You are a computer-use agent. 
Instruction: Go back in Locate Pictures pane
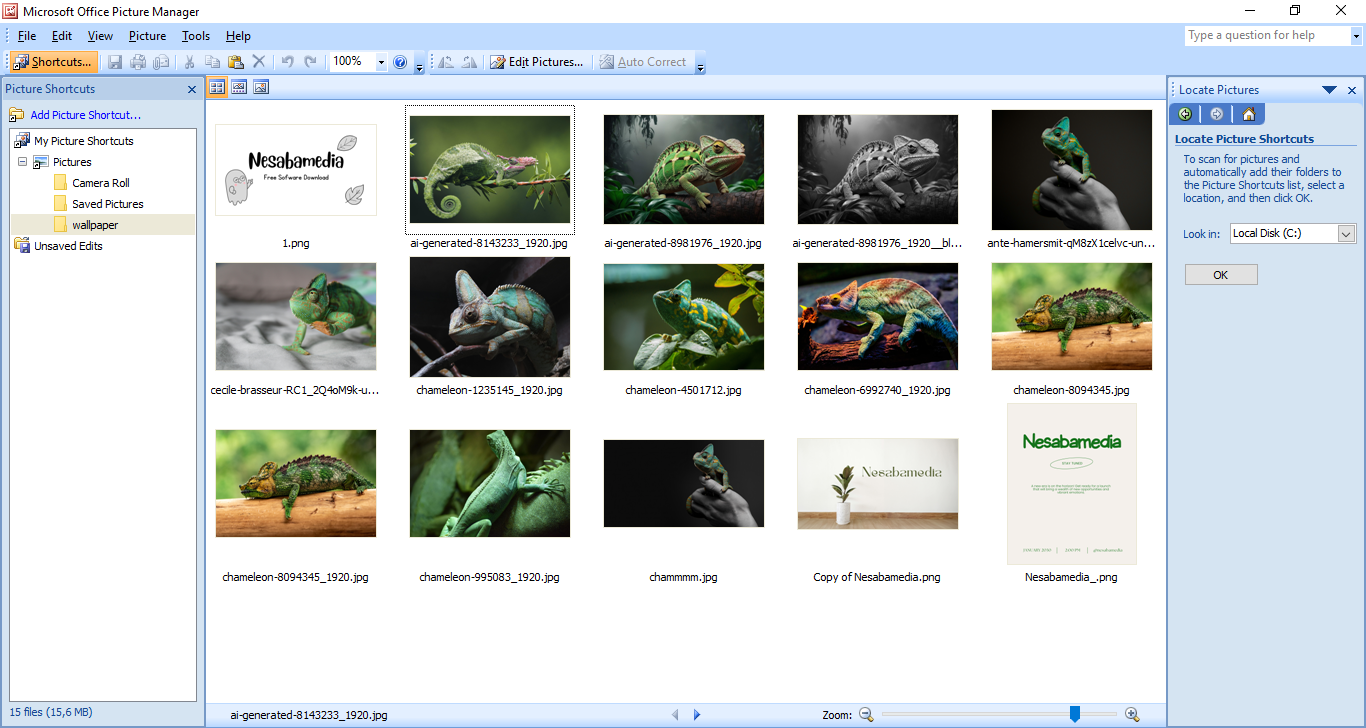1185,114
